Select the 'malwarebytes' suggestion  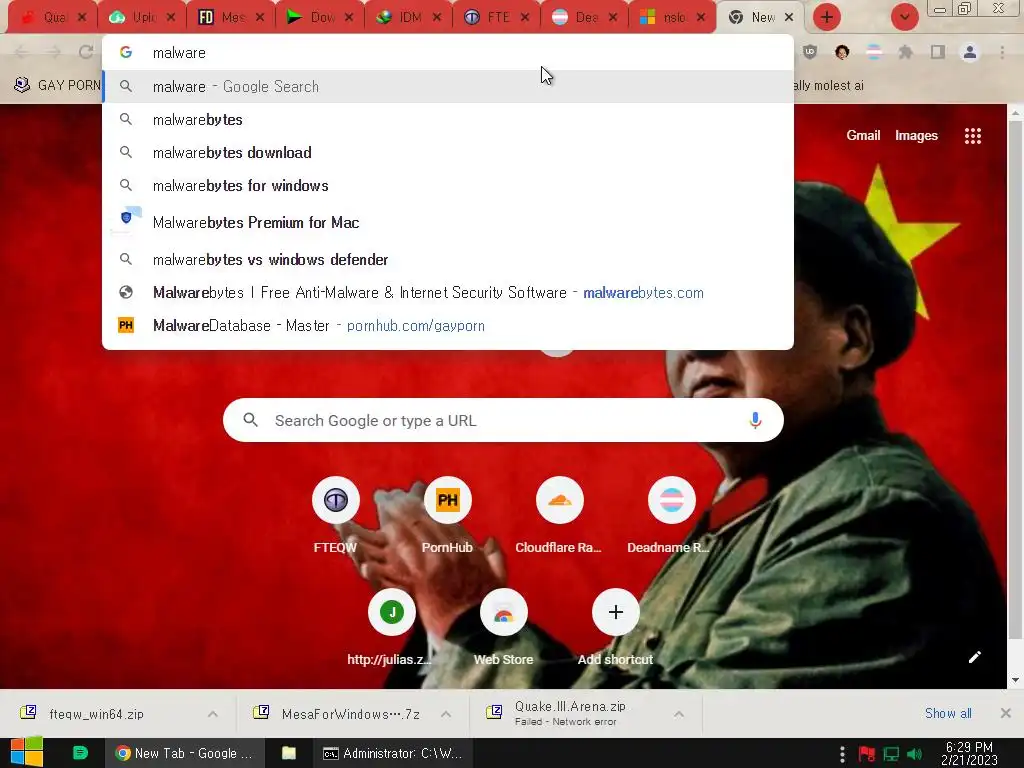[448, 120]
